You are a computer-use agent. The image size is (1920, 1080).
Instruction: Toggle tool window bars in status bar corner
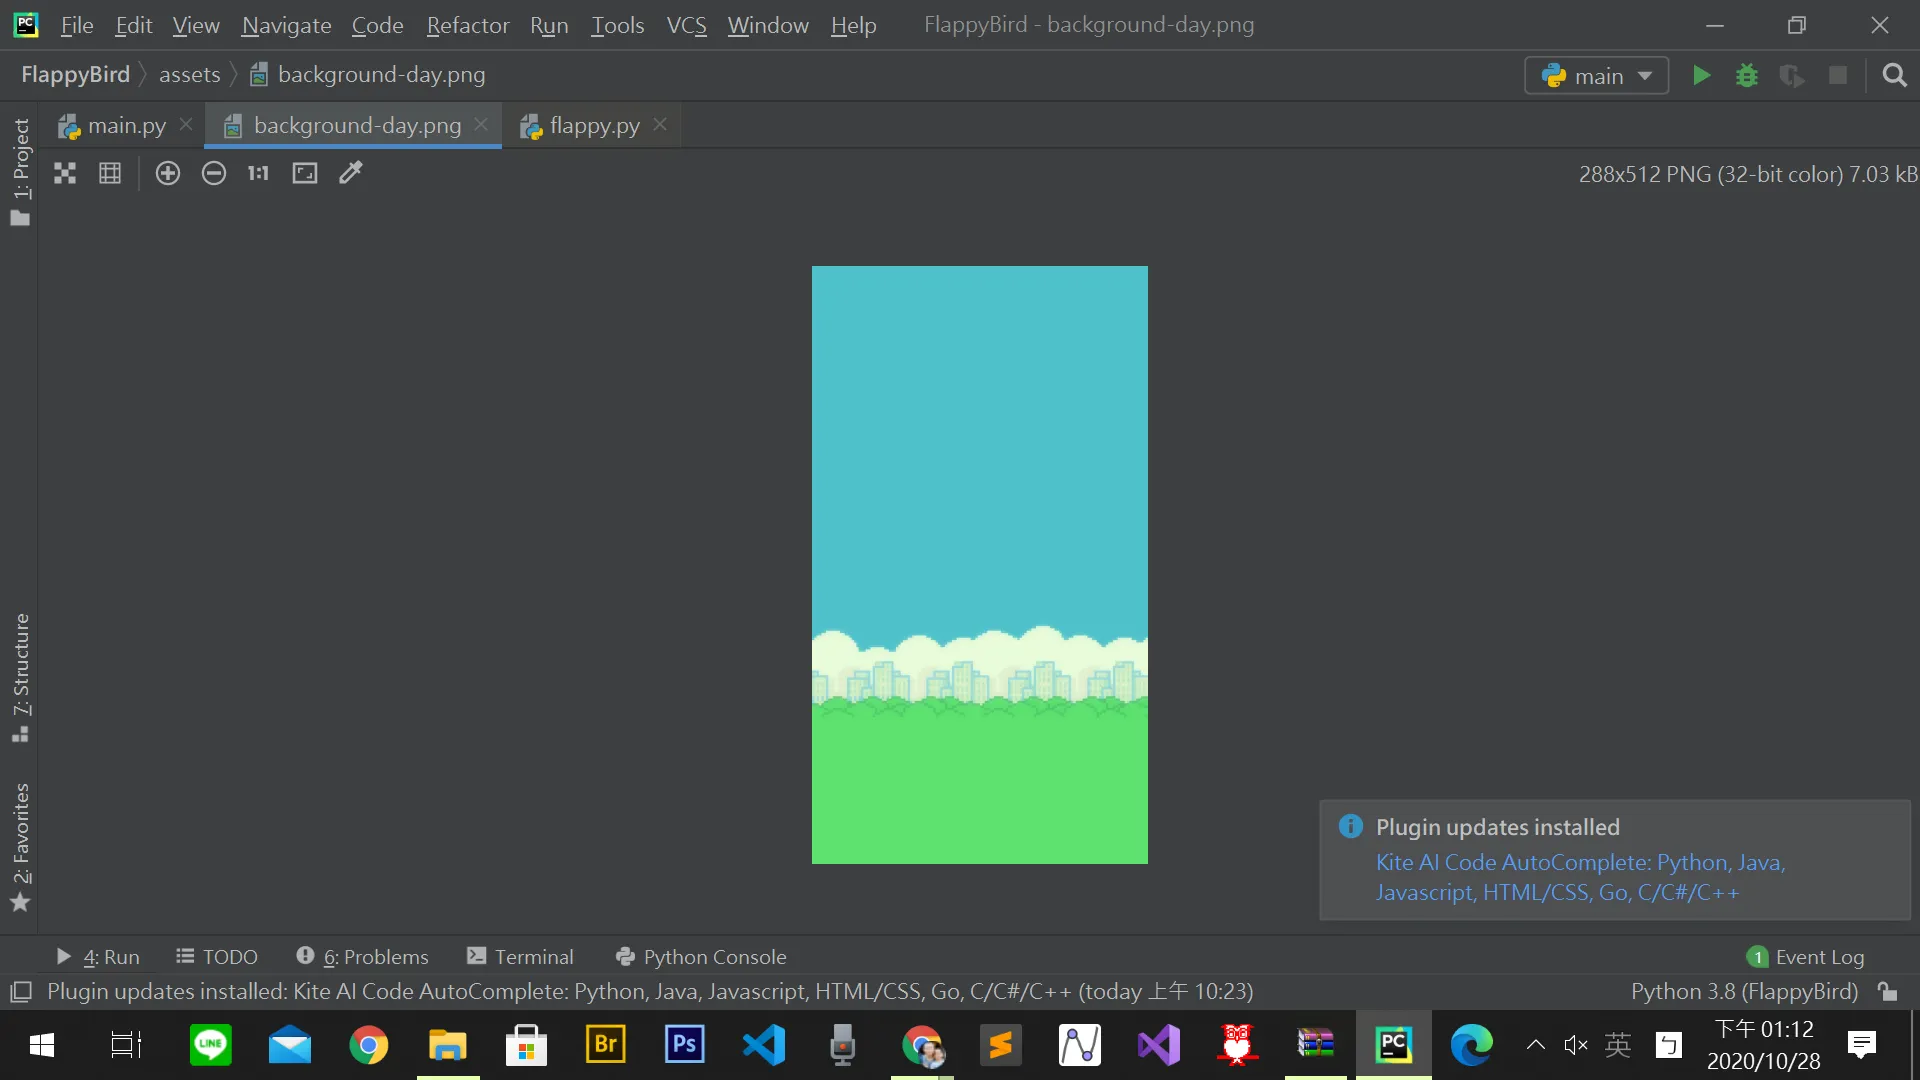(21, 992)
